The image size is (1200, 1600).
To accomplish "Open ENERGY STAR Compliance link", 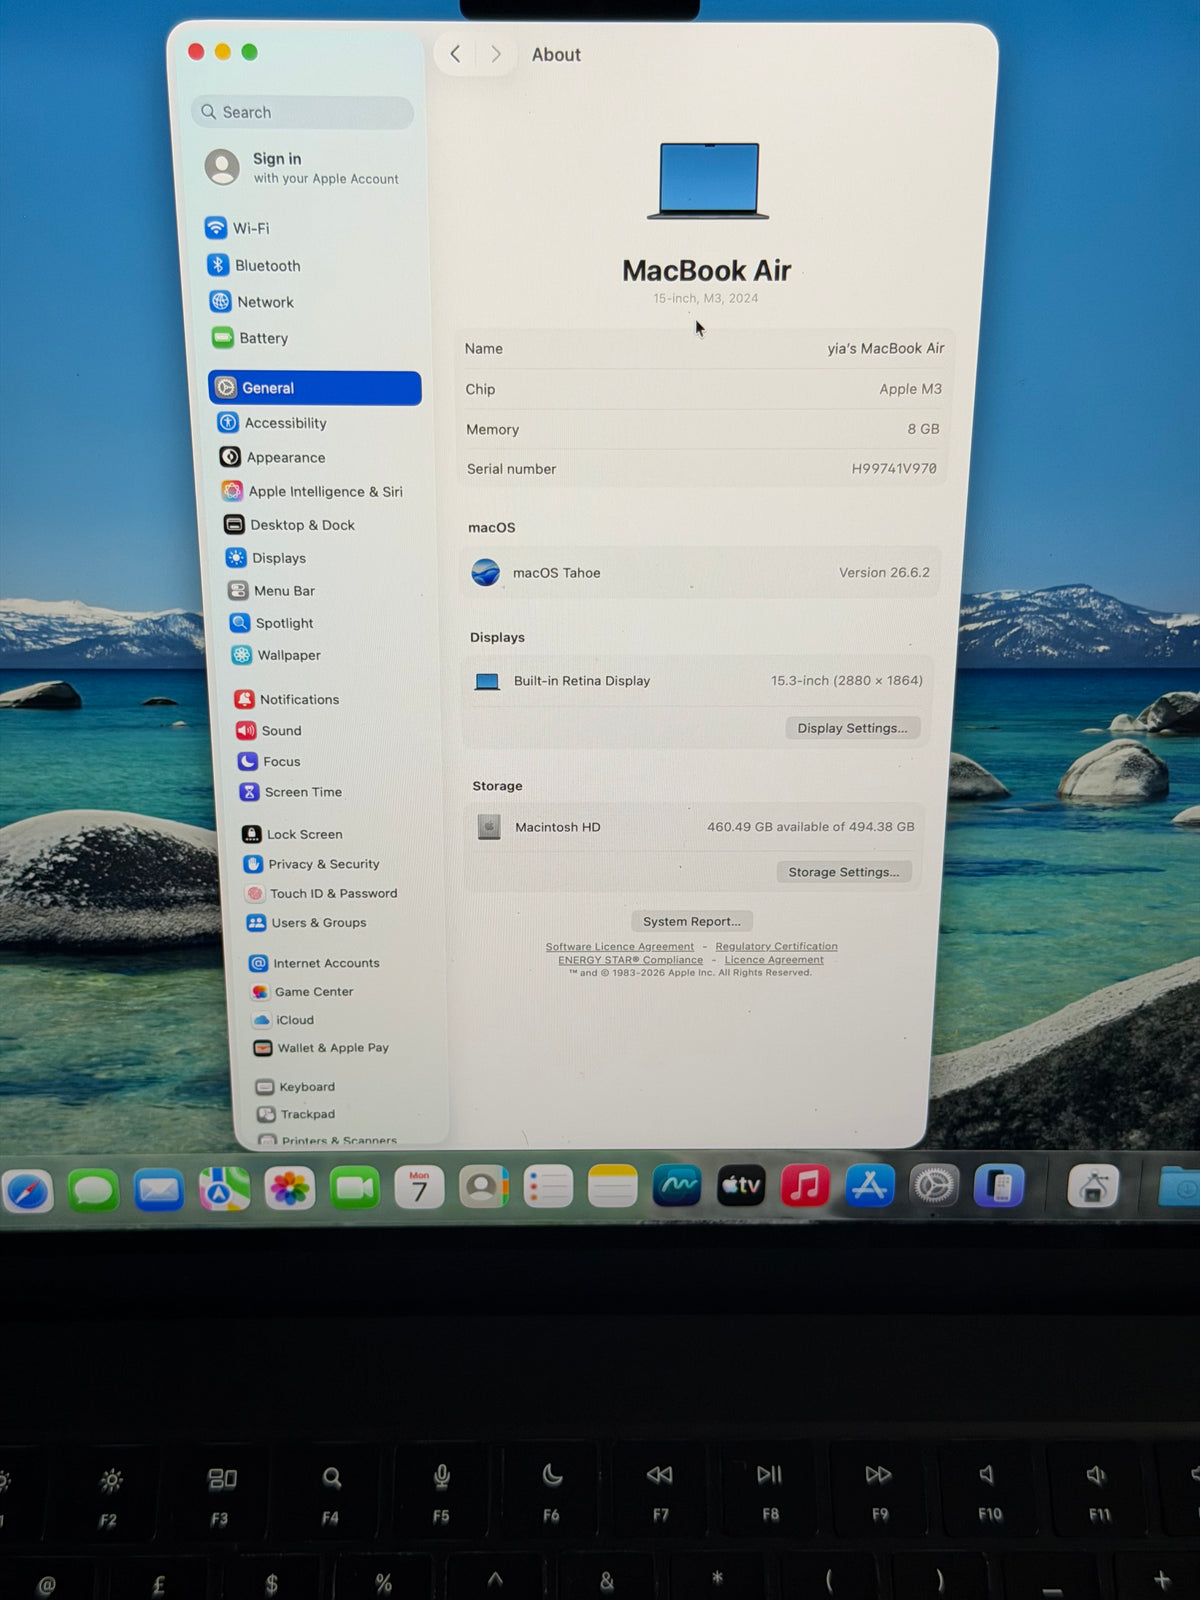I will pyautogui.click(x=630, y=960).
